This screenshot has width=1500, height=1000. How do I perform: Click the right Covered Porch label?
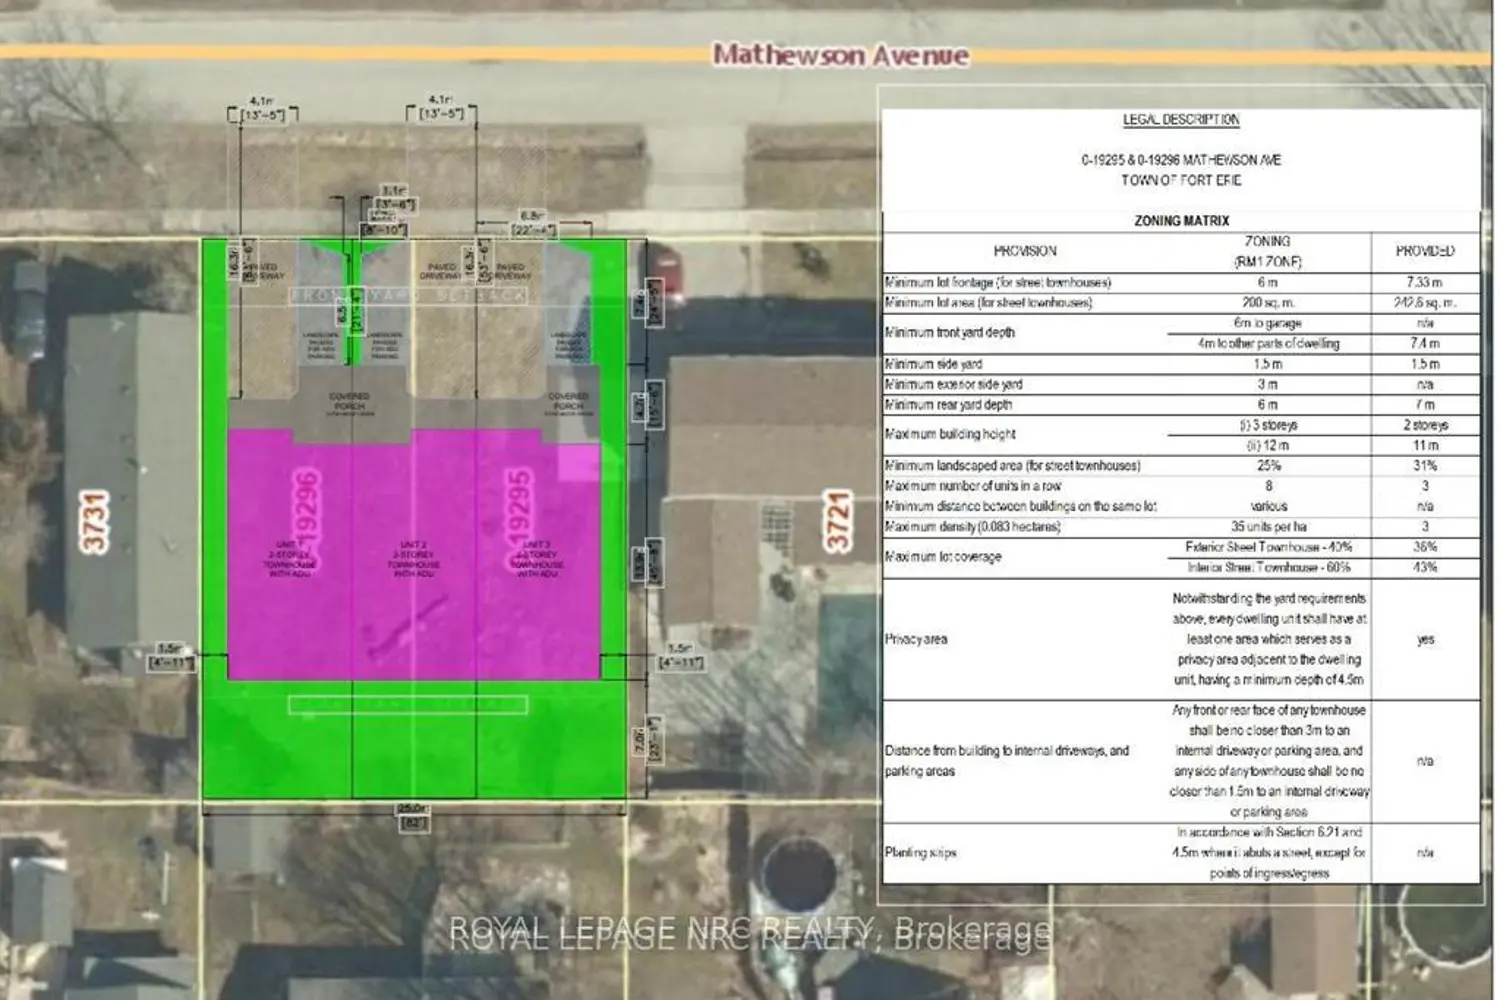tap(568, 401)
